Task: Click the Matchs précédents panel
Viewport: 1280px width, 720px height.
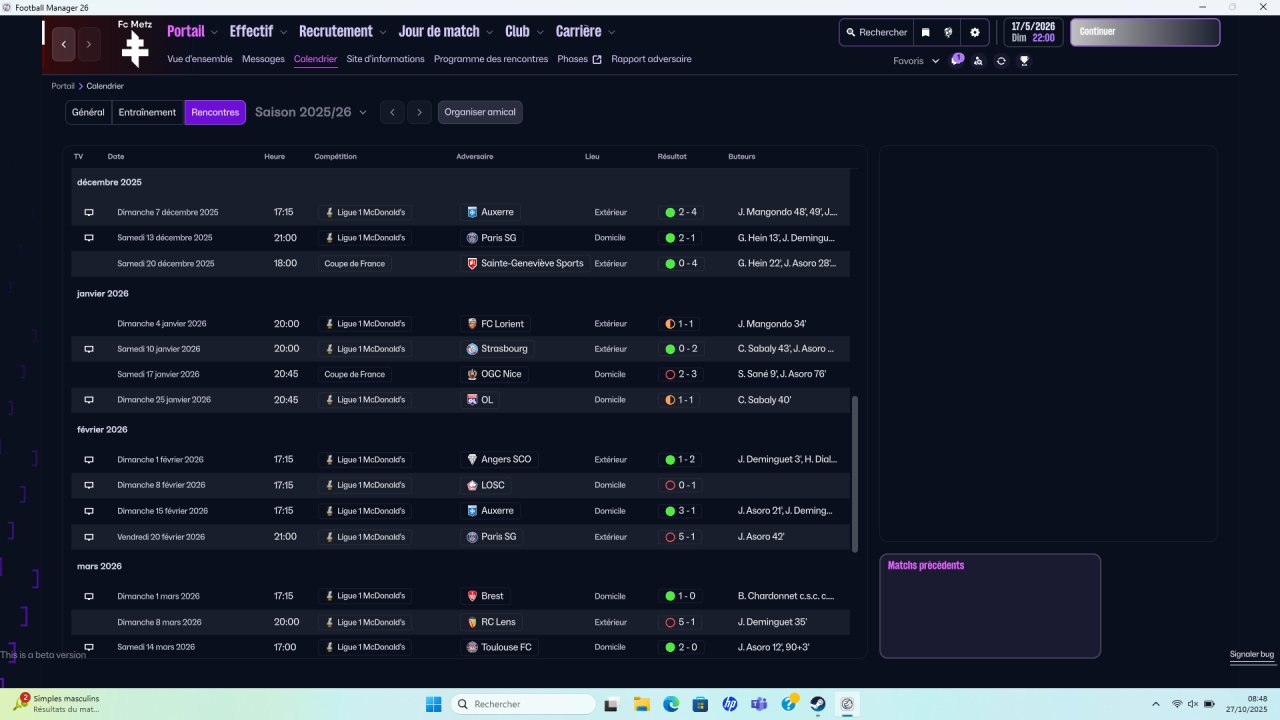Action: tap(990, 606)
